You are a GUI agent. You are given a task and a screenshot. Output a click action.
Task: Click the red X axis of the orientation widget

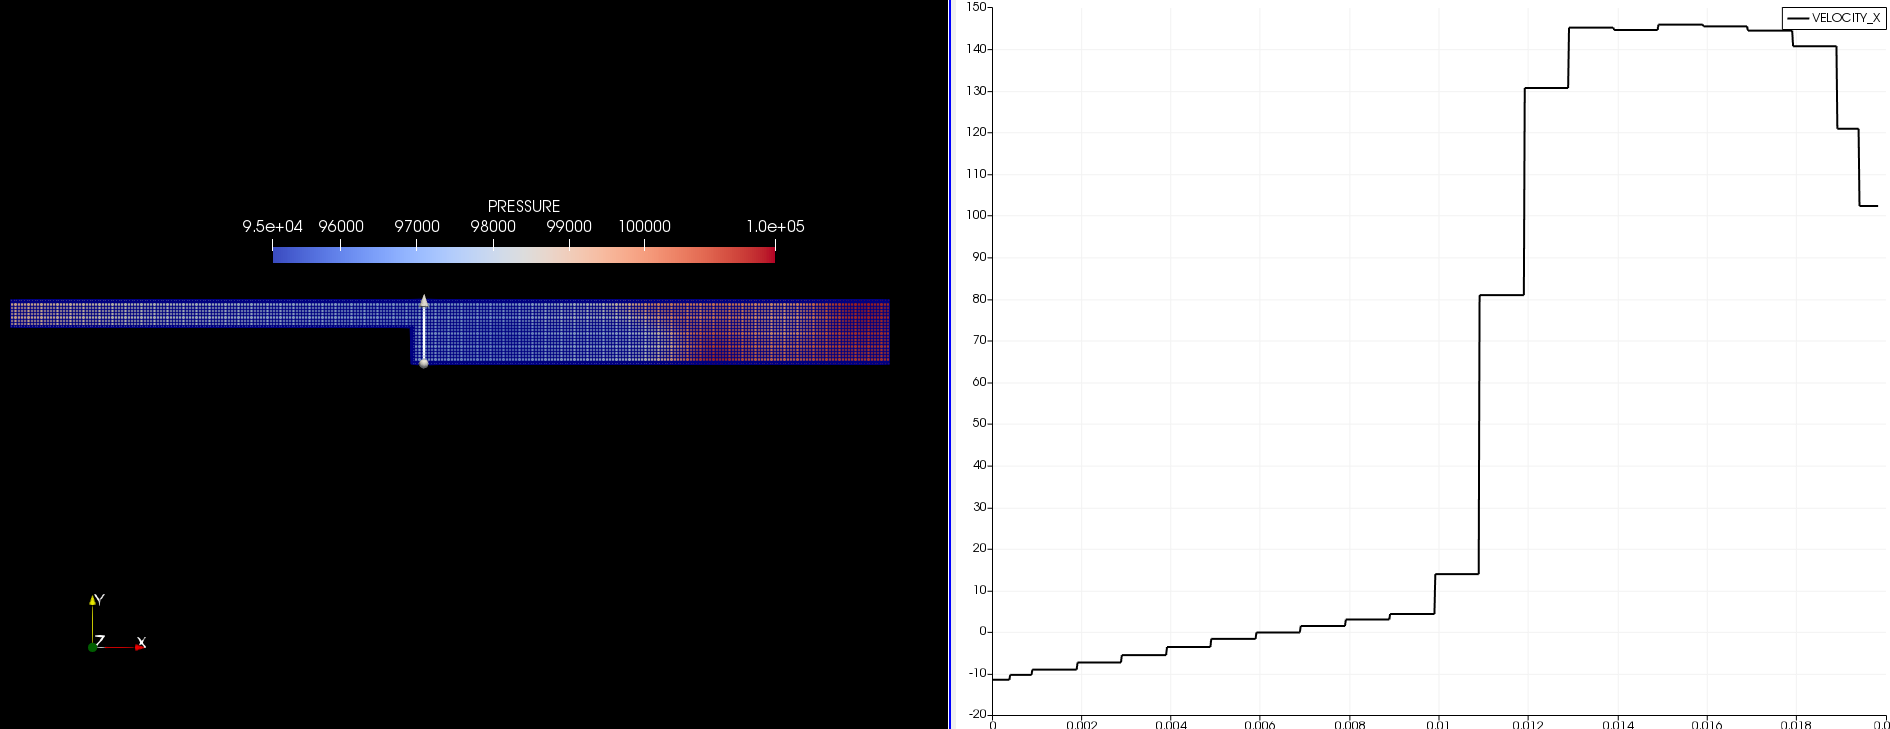click(139, 645)
